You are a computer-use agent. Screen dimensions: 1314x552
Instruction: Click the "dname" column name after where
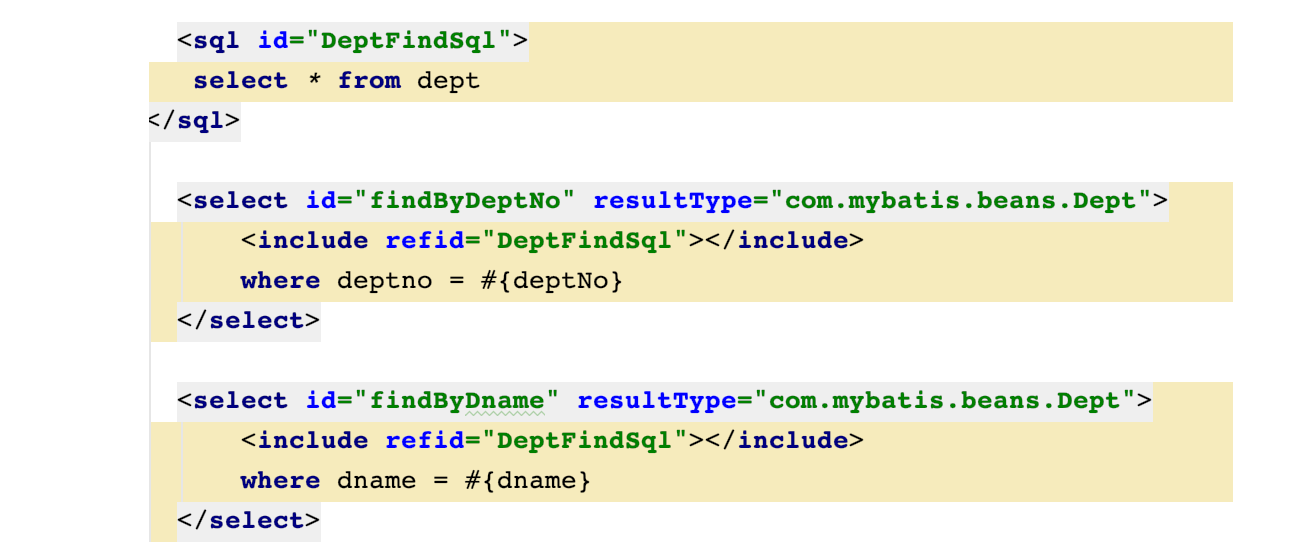376,481
